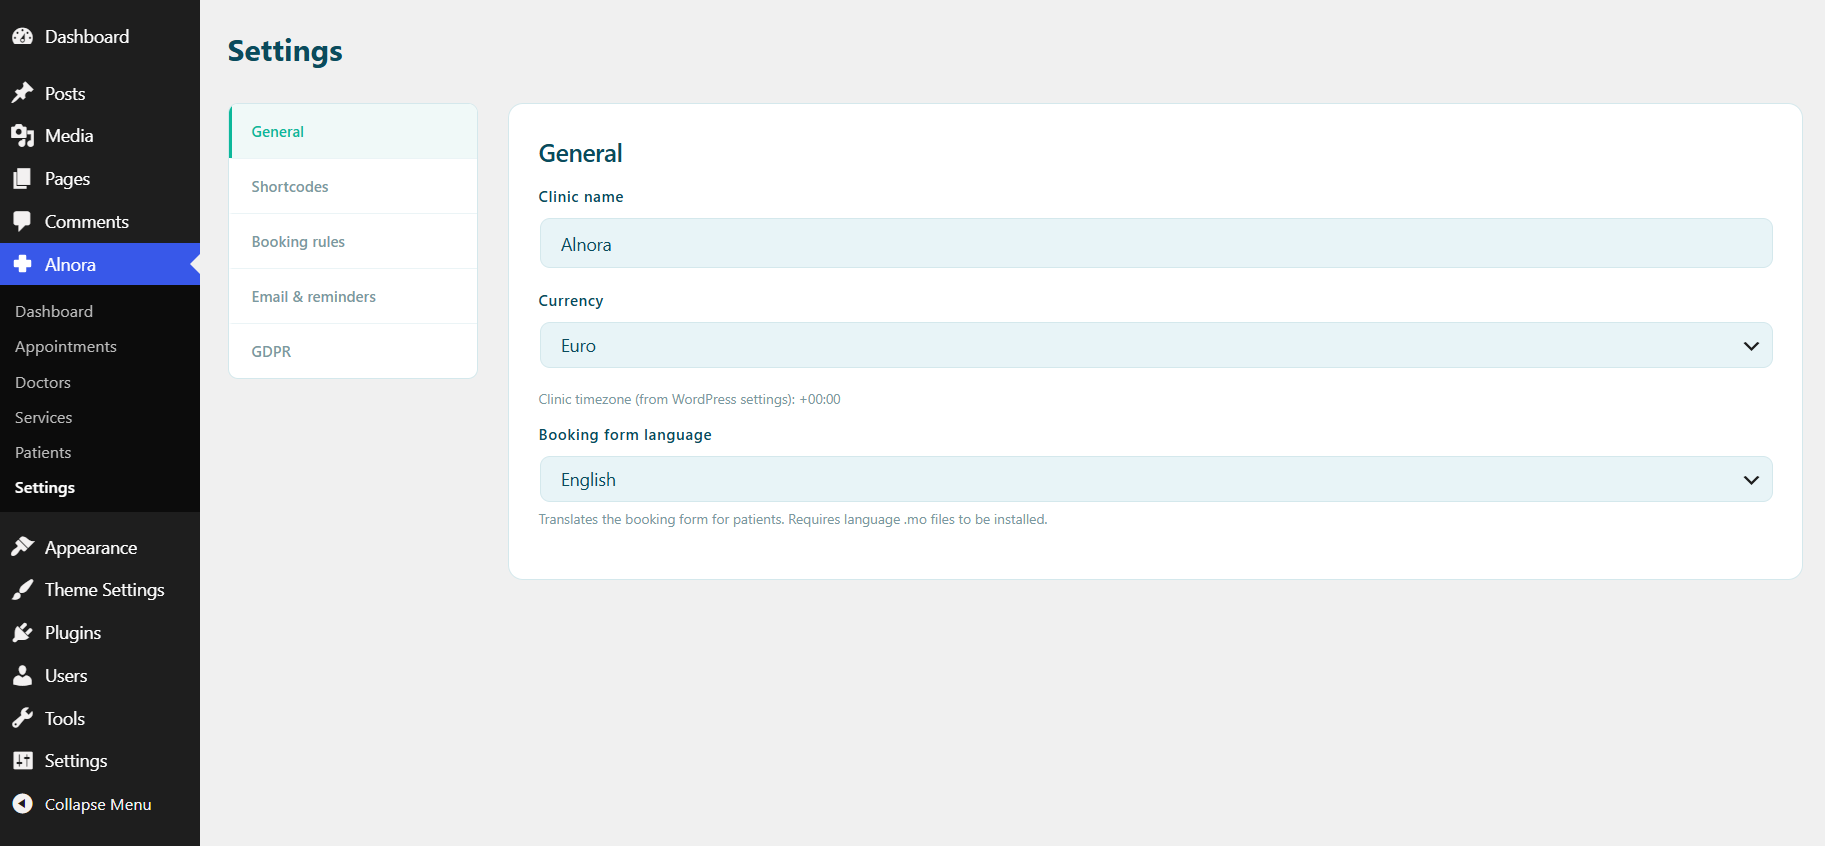Open the Shortcodes settings tab
Image resolution: width=1825 pixels, height=846 pixels.
pyautogui.click(x=353, y=187)
